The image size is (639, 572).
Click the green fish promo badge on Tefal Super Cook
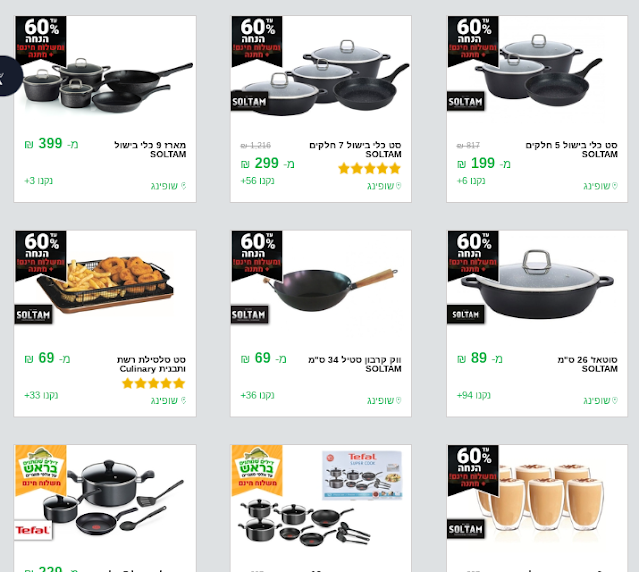(x=257, y=470)
